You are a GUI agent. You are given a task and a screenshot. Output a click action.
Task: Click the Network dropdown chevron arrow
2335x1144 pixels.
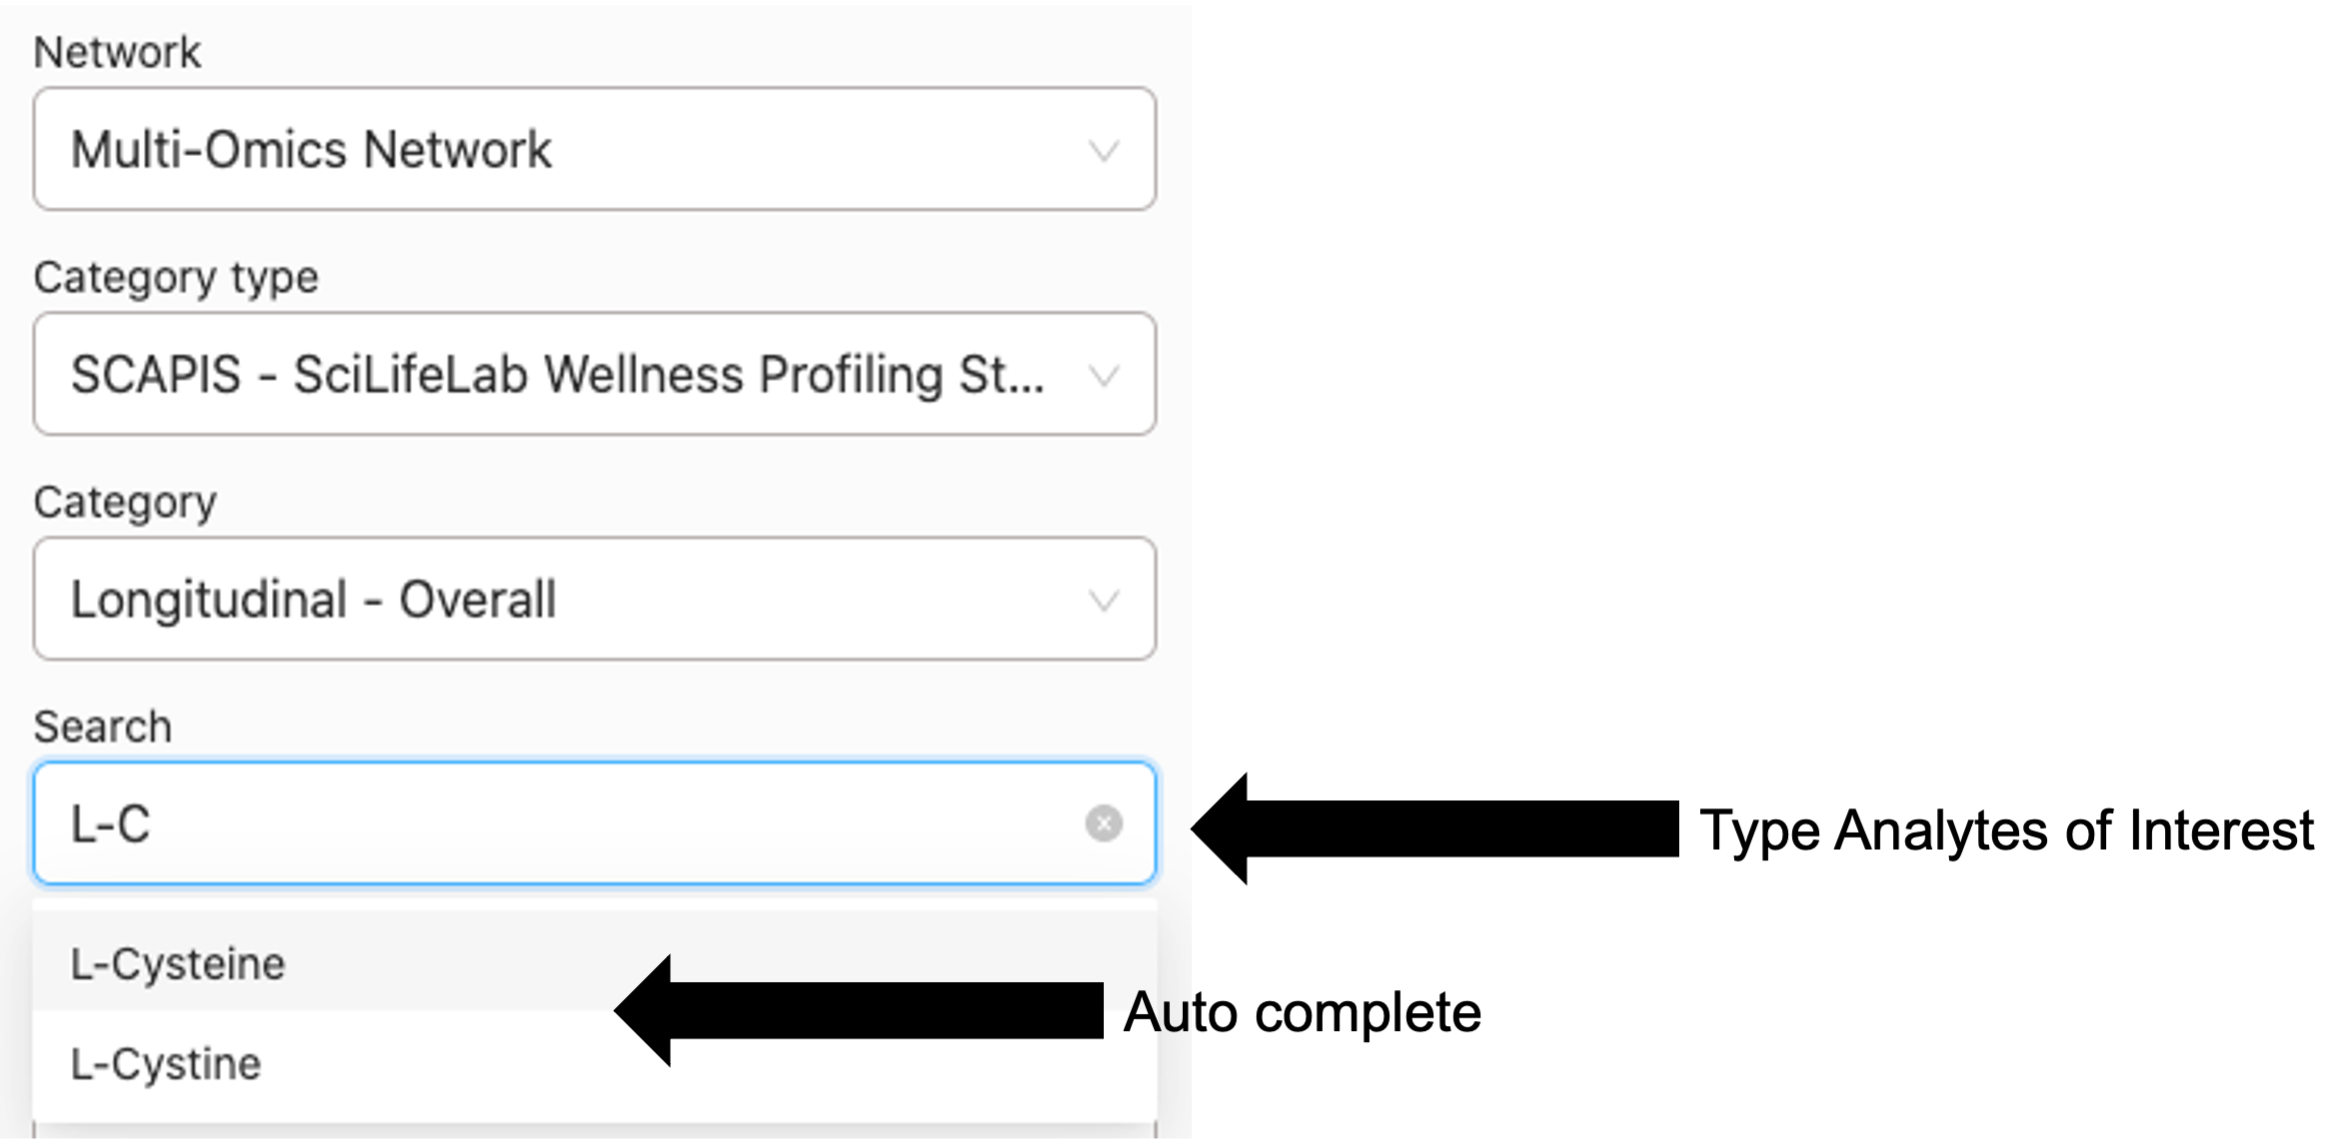pyautogui.click(x=1103, y=151)
